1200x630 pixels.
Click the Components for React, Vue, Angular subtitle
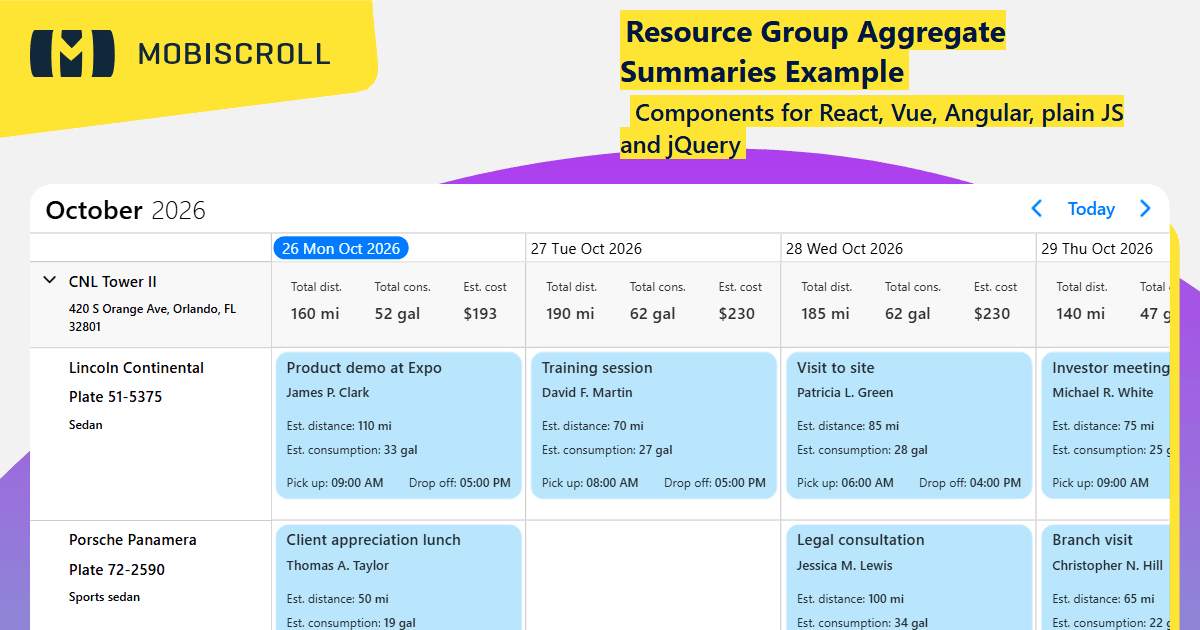tap(872, 128)
